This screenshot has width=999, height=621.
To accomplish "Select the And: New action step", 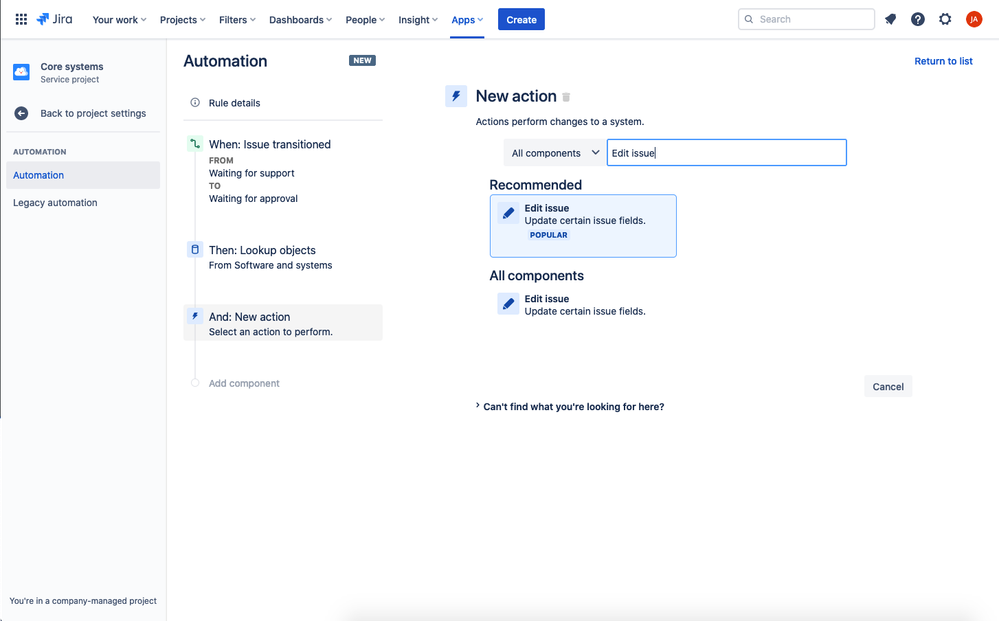I will pos(283,324).
